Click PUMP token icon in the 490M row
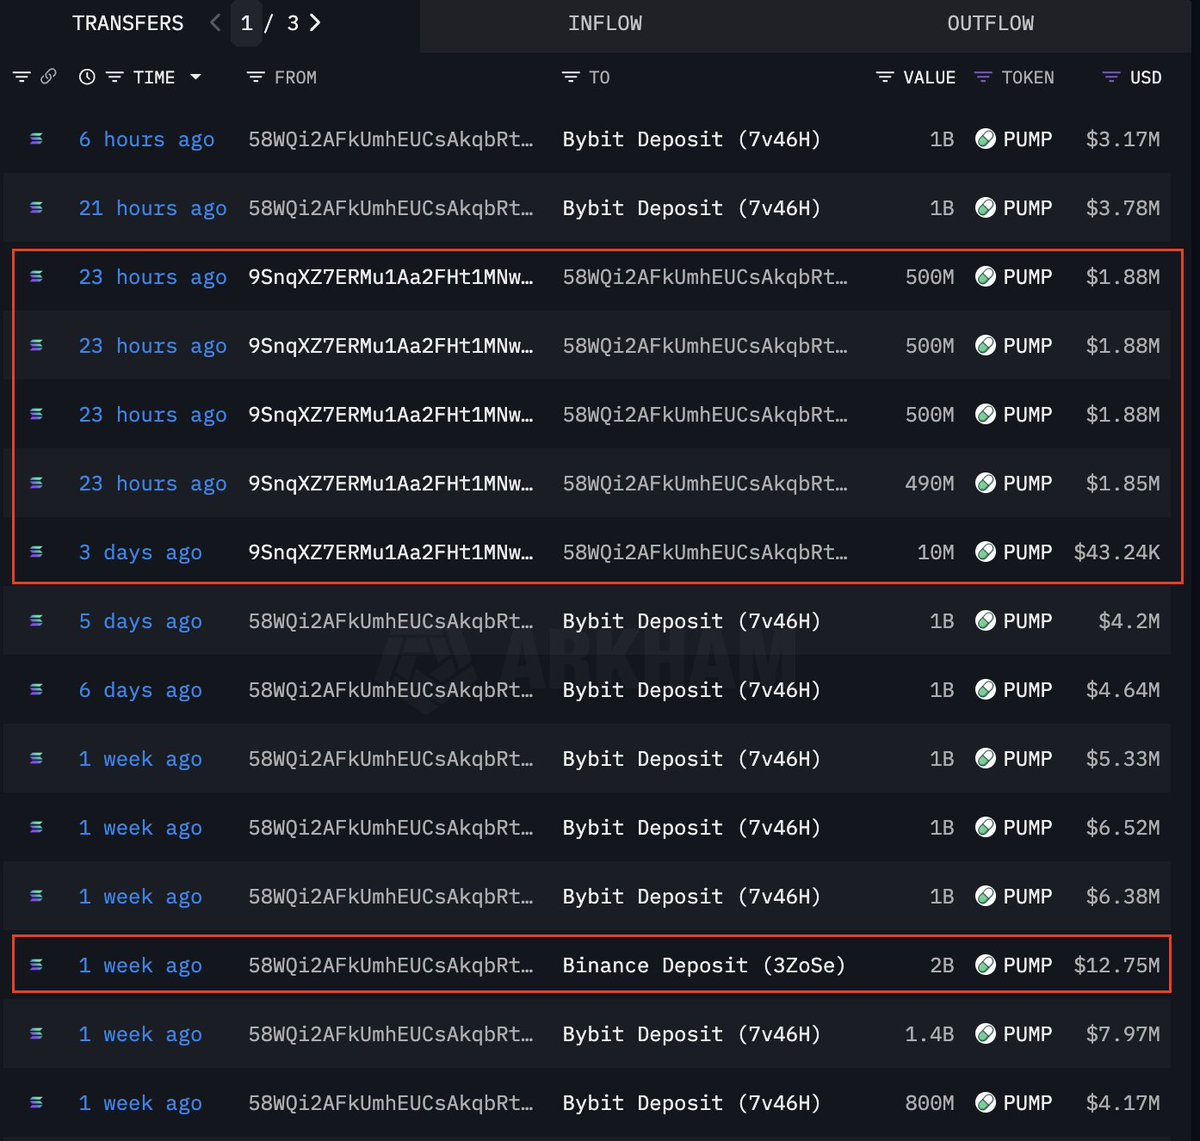The height and width of the screenshot is (1141, 1200). point(985,483)
